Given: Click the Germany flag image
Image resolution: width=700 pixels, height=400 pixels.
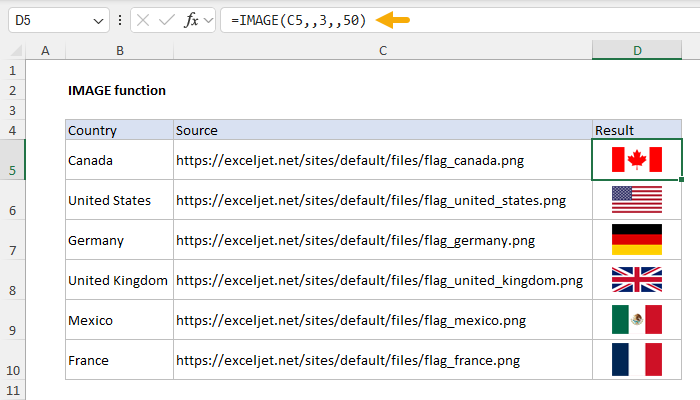Looking at the screenshot, I should click(x=637, y=240).
